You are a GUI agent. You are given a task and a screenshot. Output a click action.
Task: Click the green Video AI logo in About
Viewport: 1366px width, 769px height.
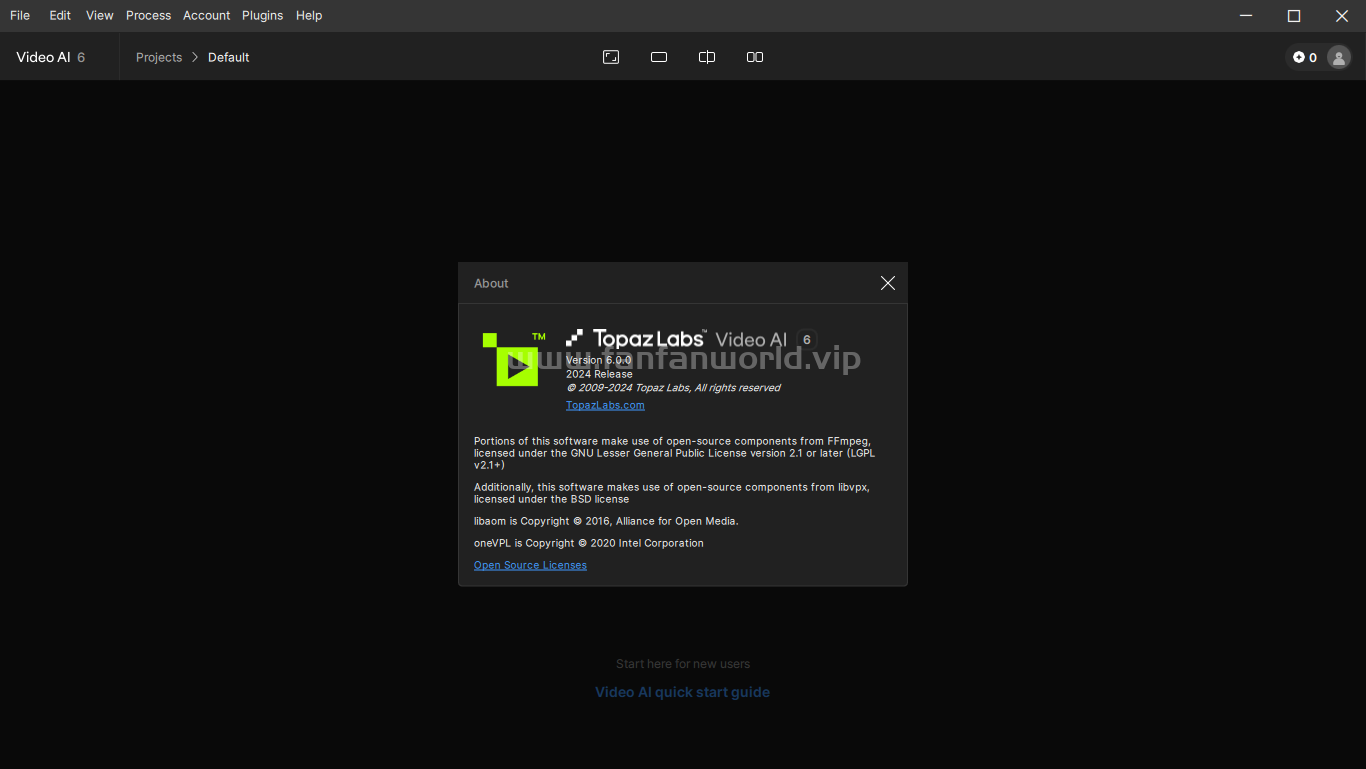coord(514,359)
